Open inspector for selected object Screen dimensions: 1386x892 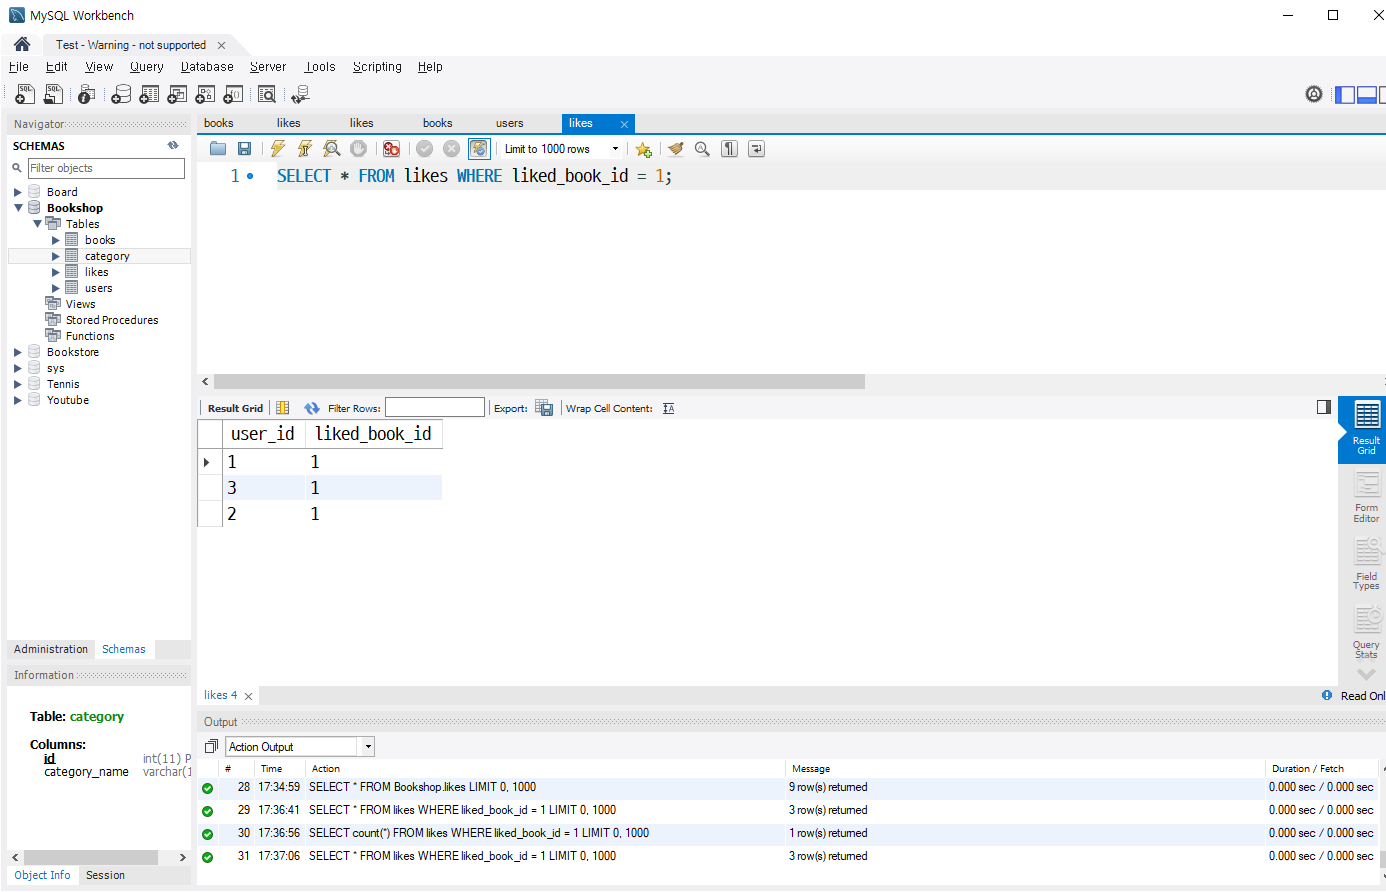point(87,94)
